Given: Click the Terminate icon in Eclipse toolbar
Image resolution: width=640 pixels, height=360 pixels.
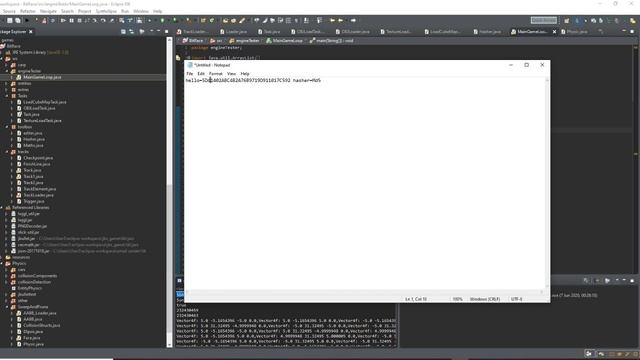Looking at the screenshot, I should point(79,20).
